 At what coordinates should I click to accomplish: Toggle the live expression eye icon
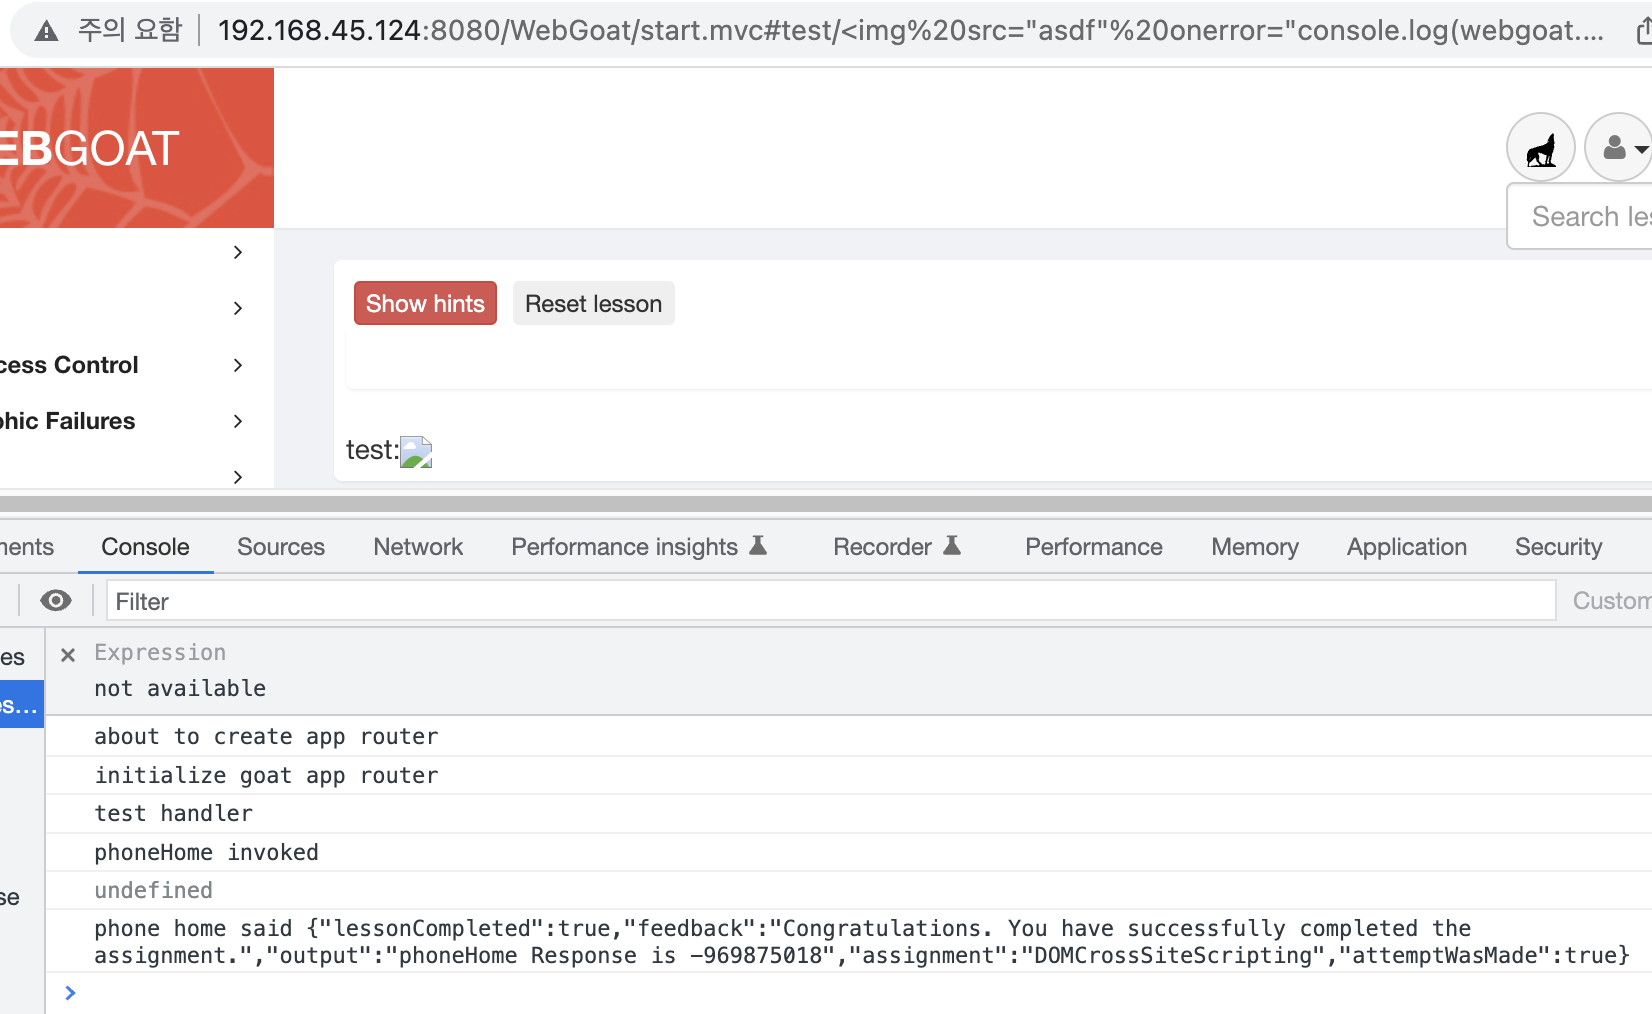click(x=56, y=600)
